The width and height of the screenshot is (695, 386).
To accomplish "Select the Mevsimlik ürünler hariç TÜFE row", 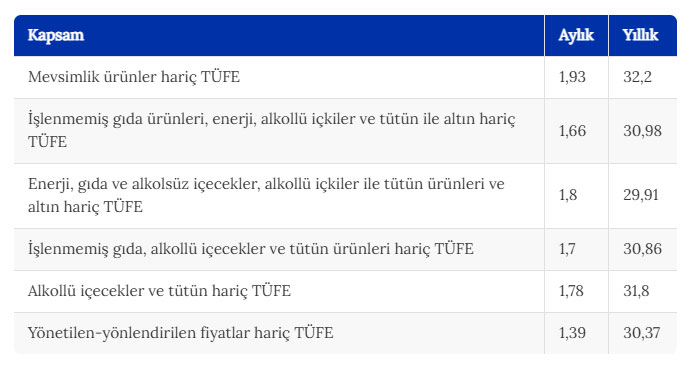I will point(345,77).
